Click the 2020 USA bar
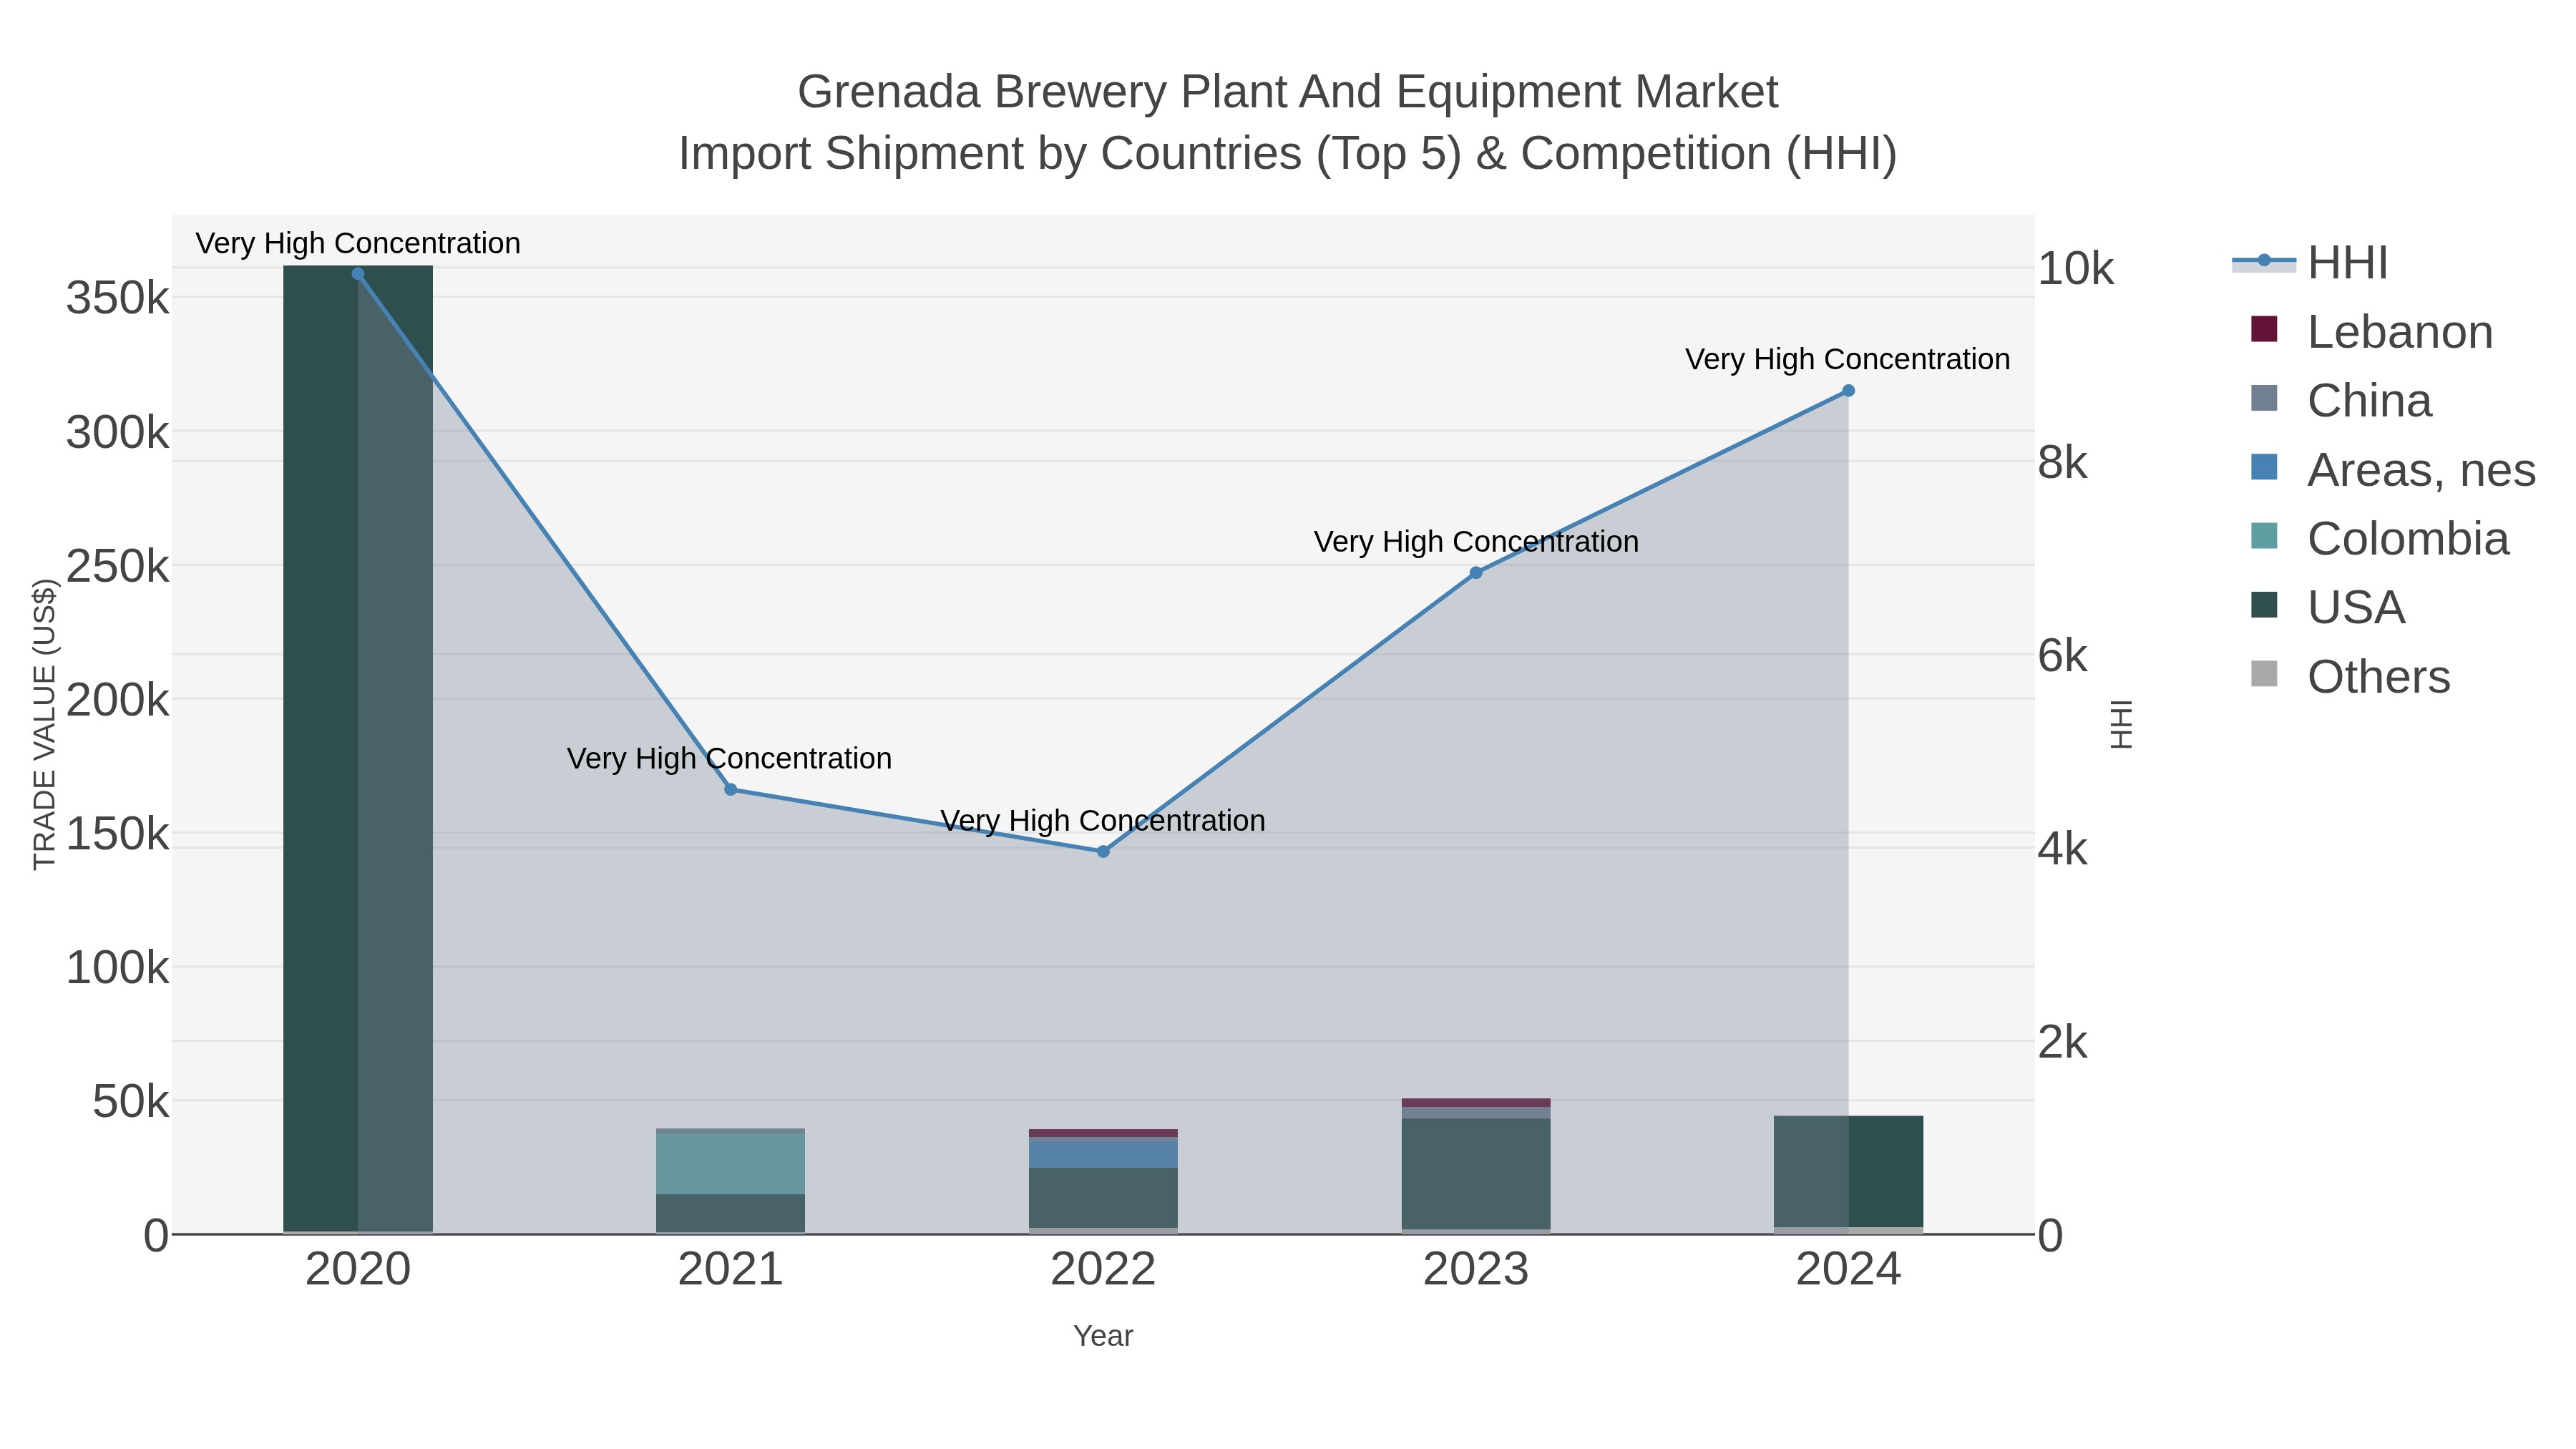 coord(358,749)
